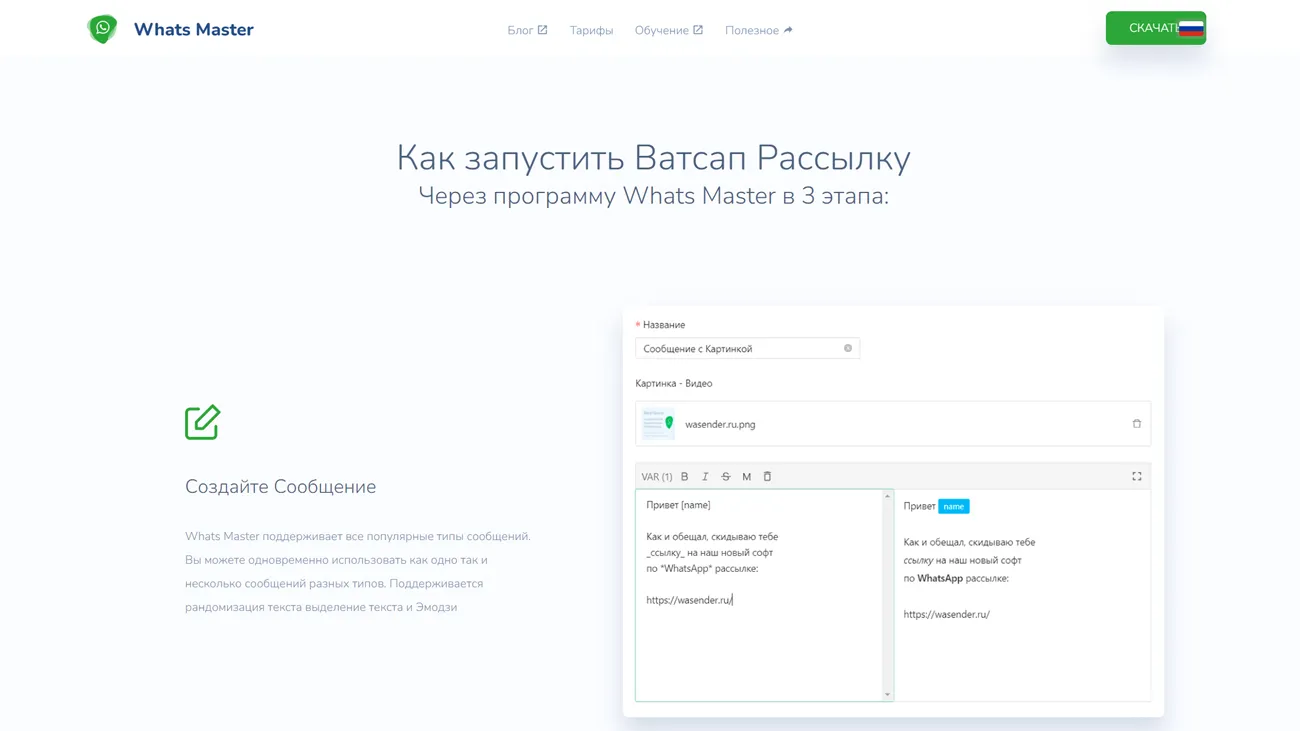Expand the editor to fullscreen
This screenshot has height=731, width=1300.
(x=1136, y=477)
